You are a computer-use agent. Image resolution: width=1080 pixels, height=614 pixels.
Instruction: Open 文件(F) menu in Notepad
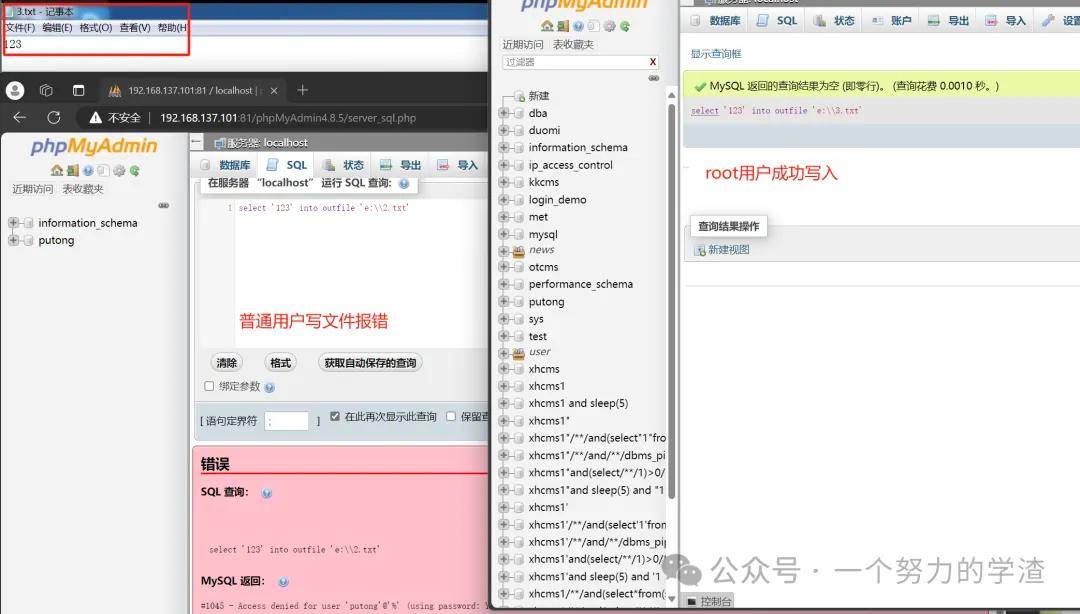click(x=20, y=28)
